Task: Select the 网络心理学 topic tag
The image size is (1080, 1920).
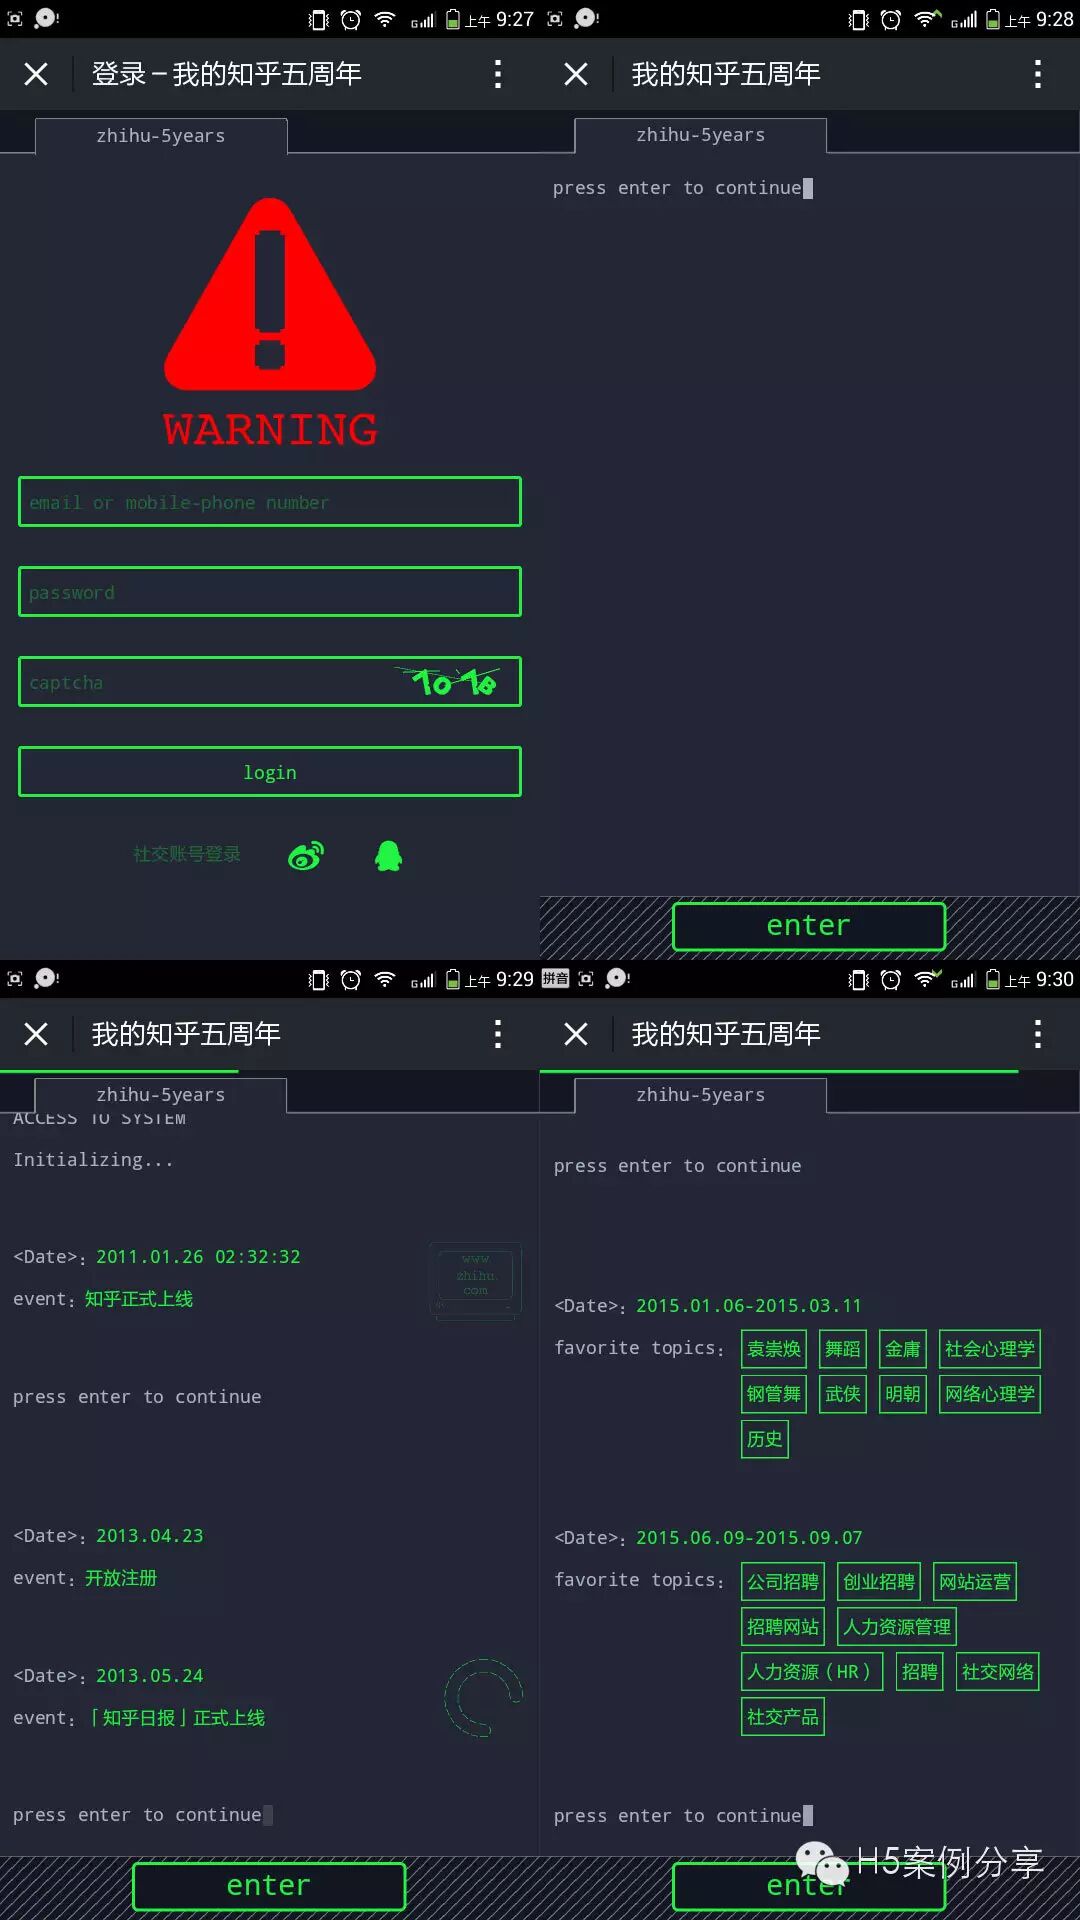Action: click(990, 1394)
